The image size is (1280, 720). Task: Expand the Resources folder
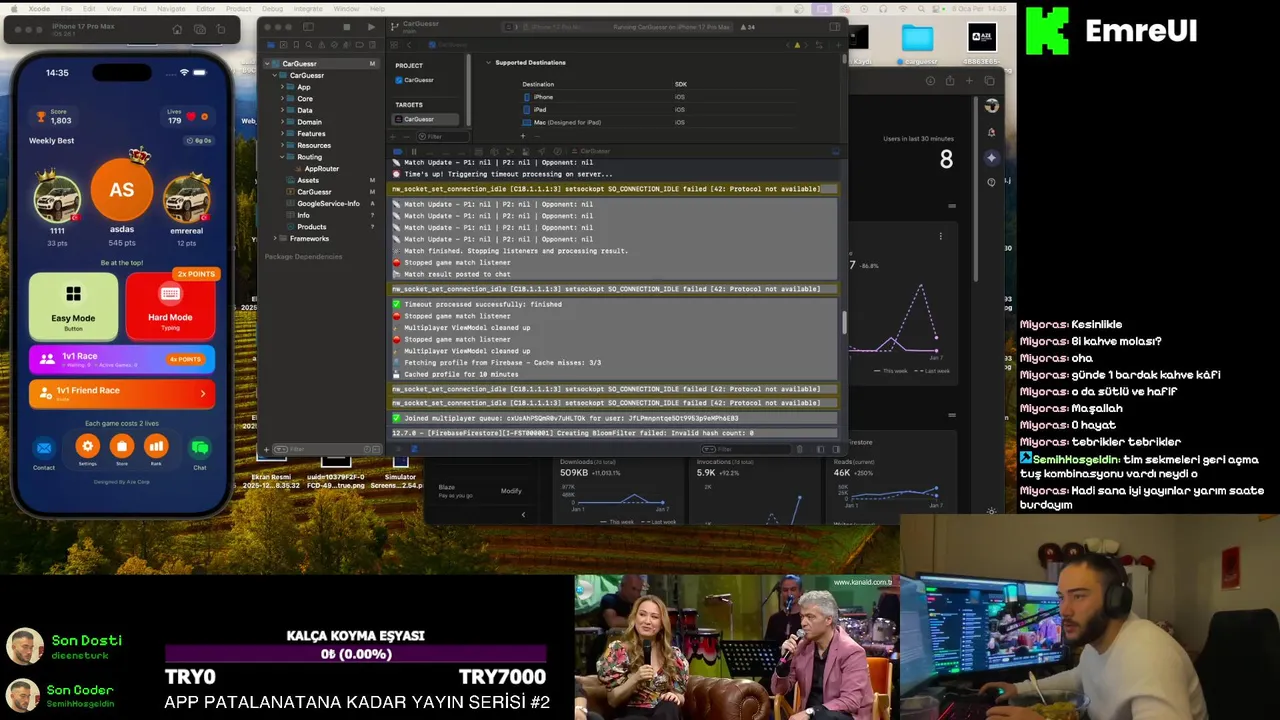[282, 145]
